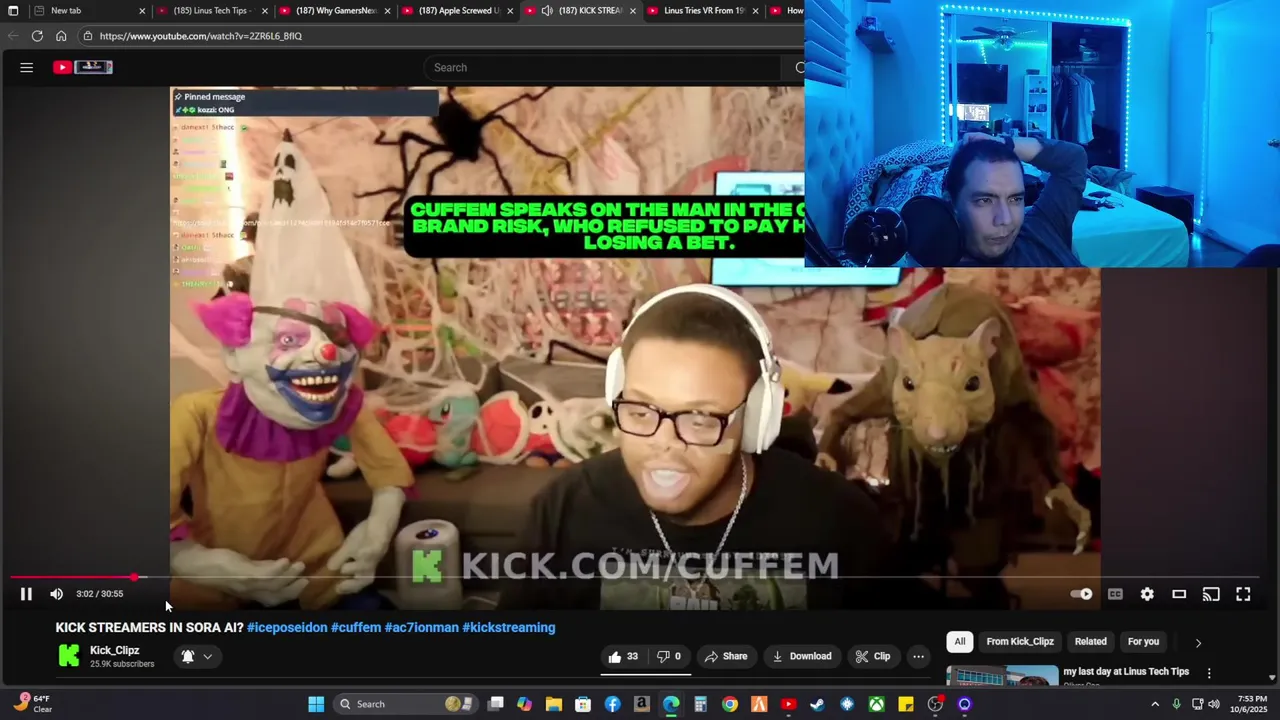
Task: Show more filter chips with the right arrow
Action: (x=1198, y=642)
